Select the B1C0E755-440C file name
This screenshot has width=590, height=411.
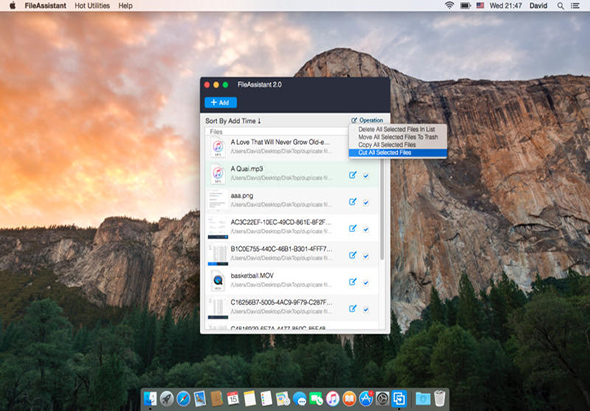click(x=281, y=249)
